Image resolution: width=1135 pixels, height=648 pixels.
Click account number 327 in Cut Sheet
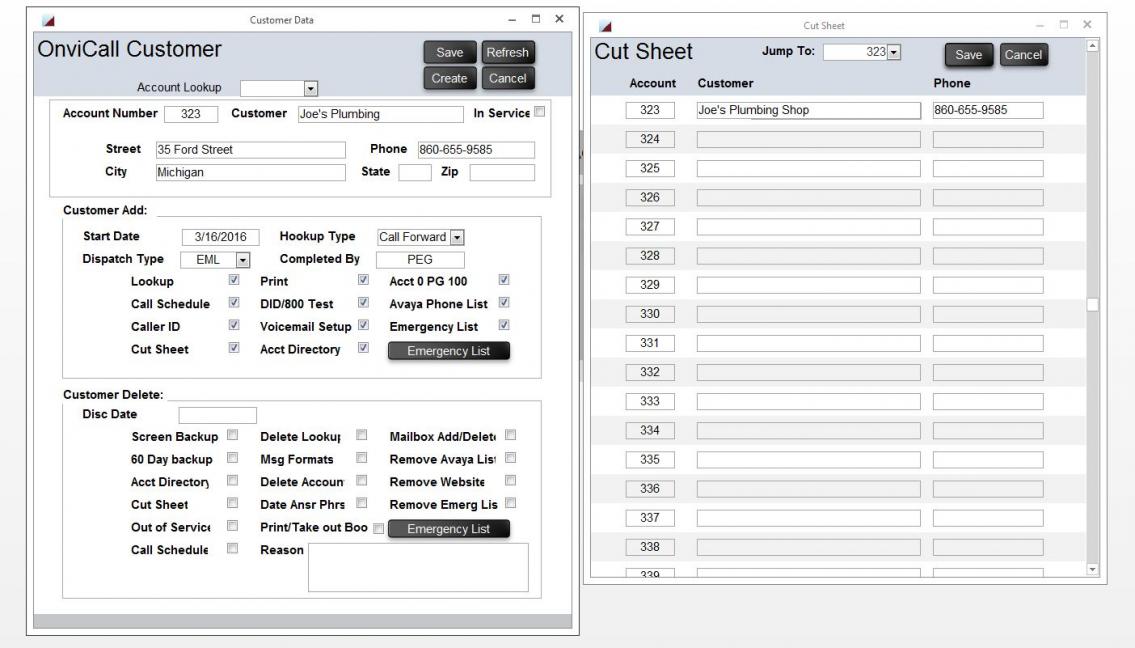pos(650,227)
